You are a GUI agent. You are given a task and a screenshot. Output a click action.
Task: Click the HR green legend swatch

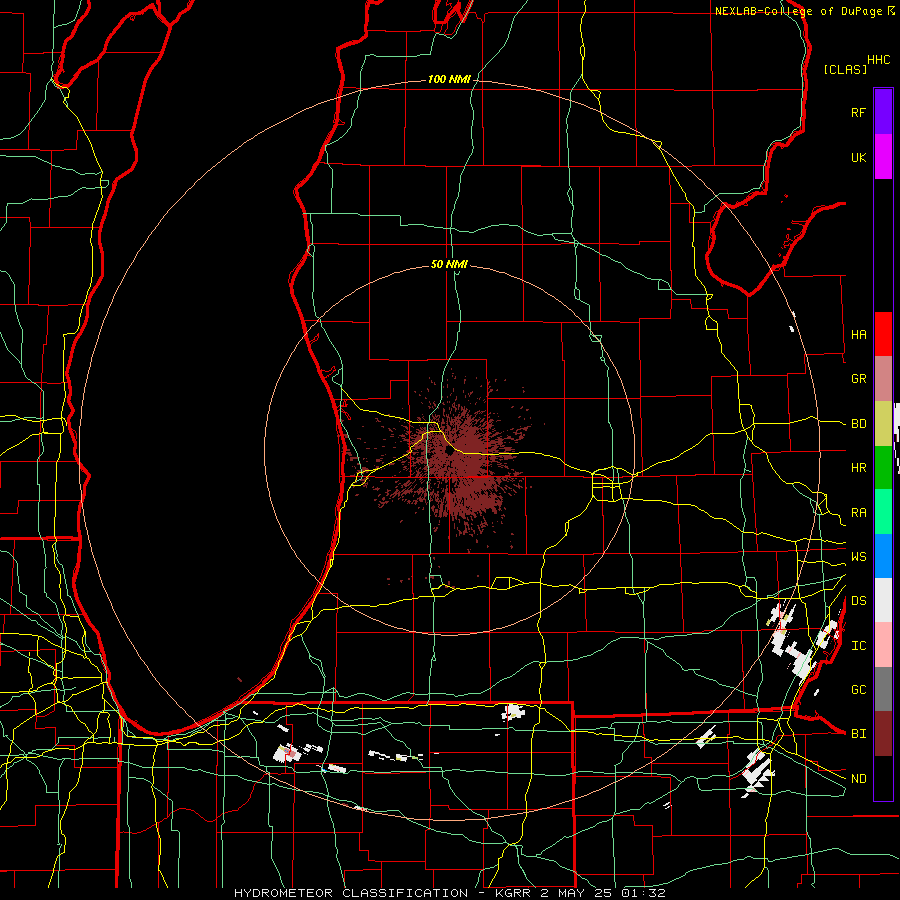(x=883, y=468)
